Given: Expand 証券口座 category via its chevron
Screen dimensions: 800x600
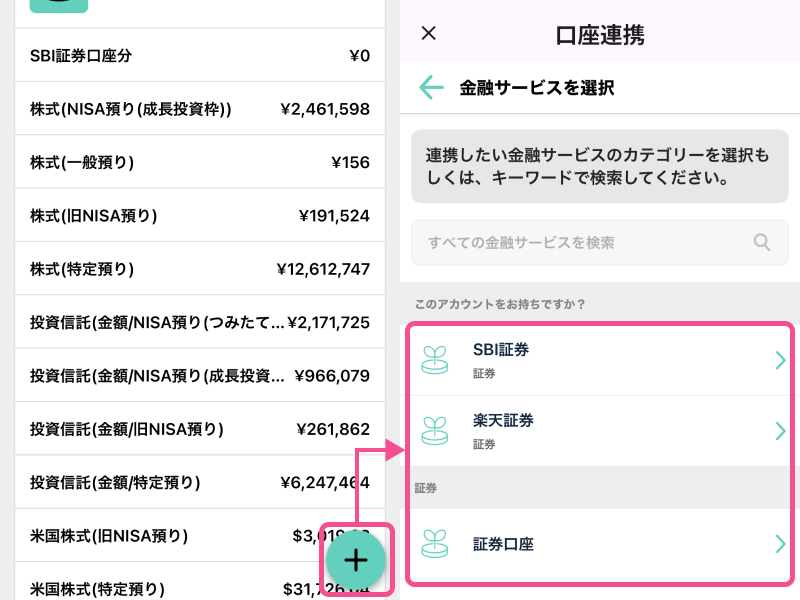Looking at the screenshot, I should point(780,544).
